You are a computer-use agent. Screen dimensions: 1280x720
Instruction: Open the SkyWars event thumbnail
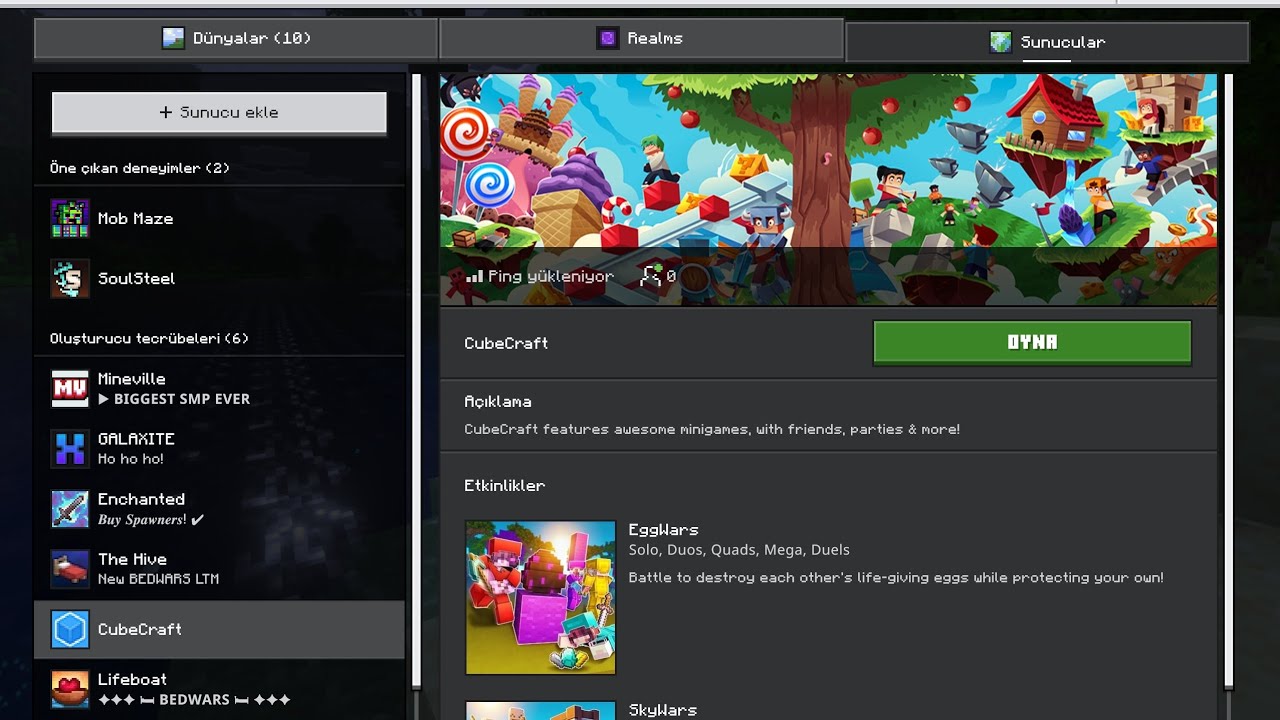(x=540, y=710)
